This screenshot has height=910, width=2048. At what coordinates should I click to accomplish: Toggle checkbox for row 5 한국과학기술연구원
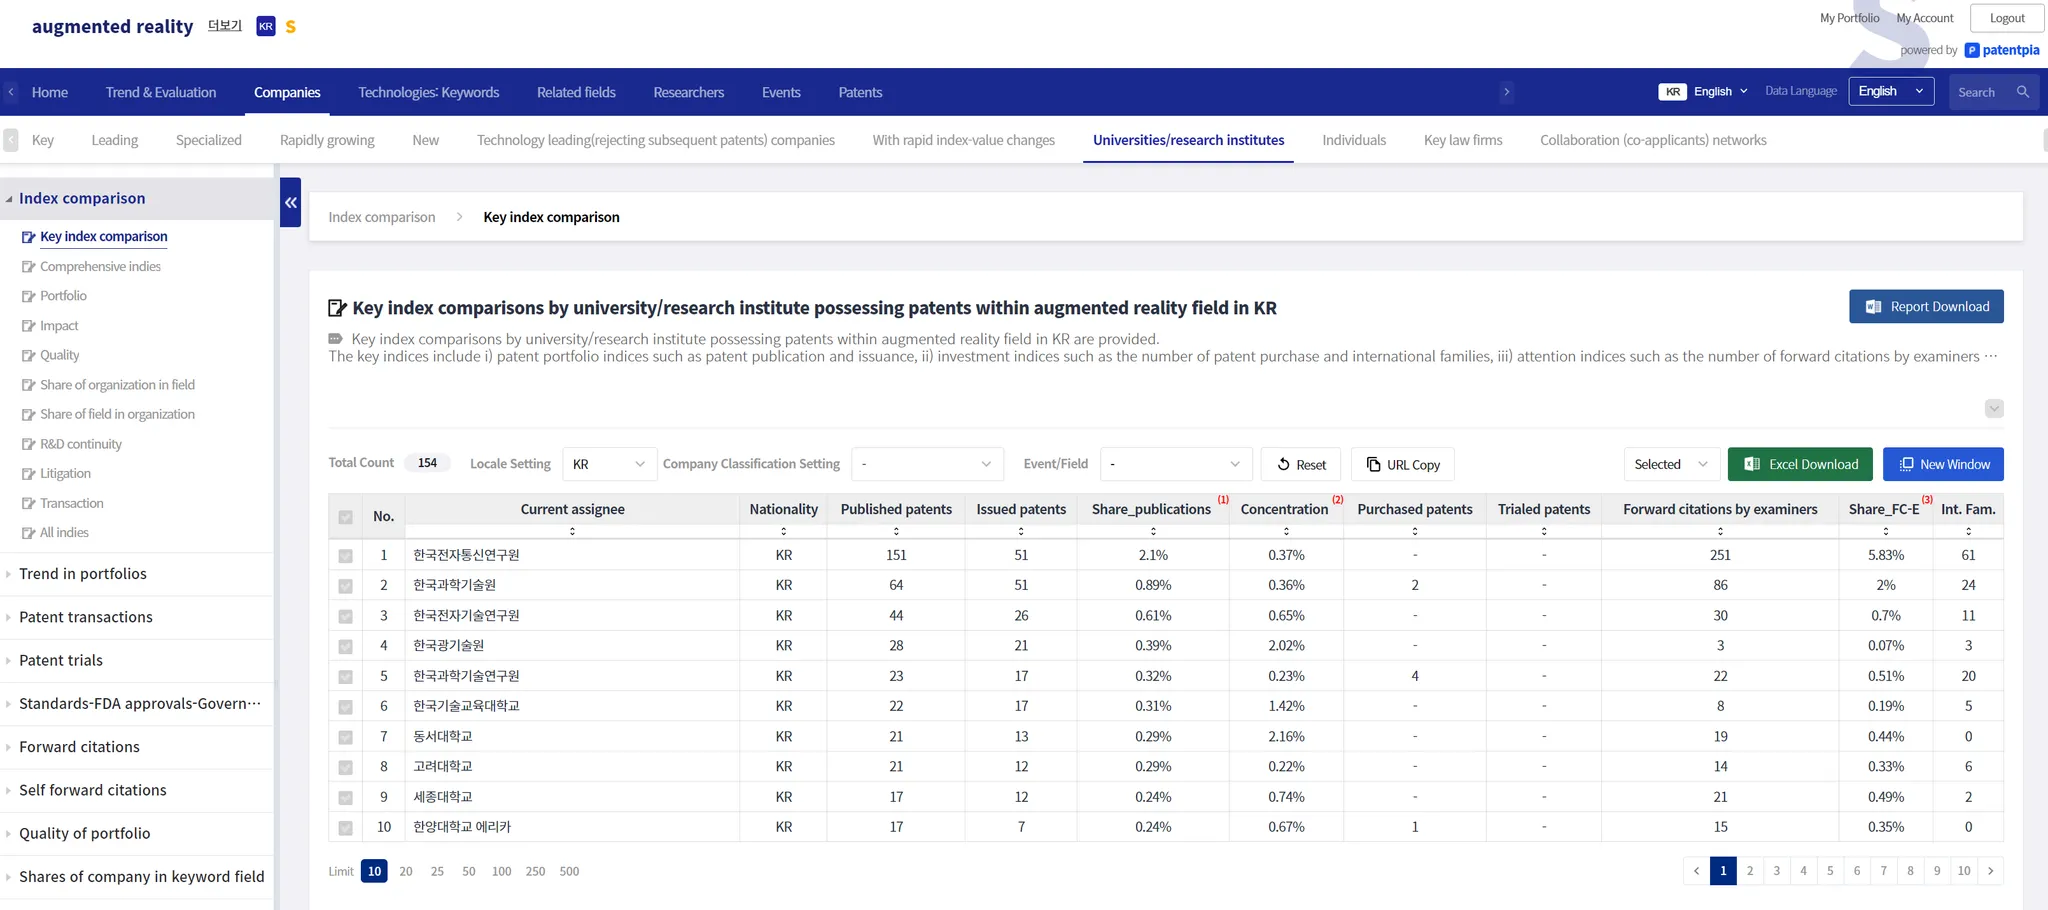pos(345,677)
